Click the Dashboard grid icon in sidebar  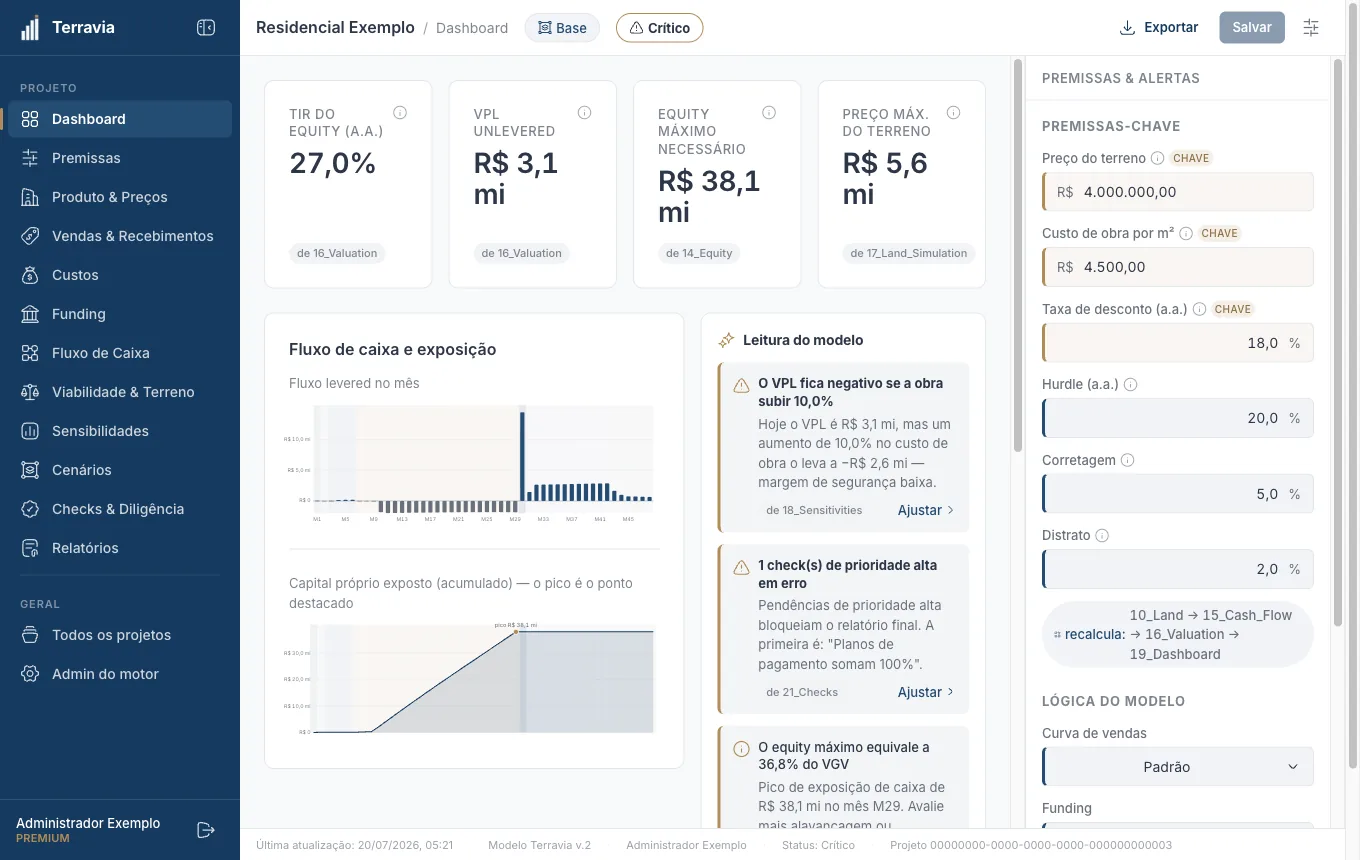click(x=30, y=119)
